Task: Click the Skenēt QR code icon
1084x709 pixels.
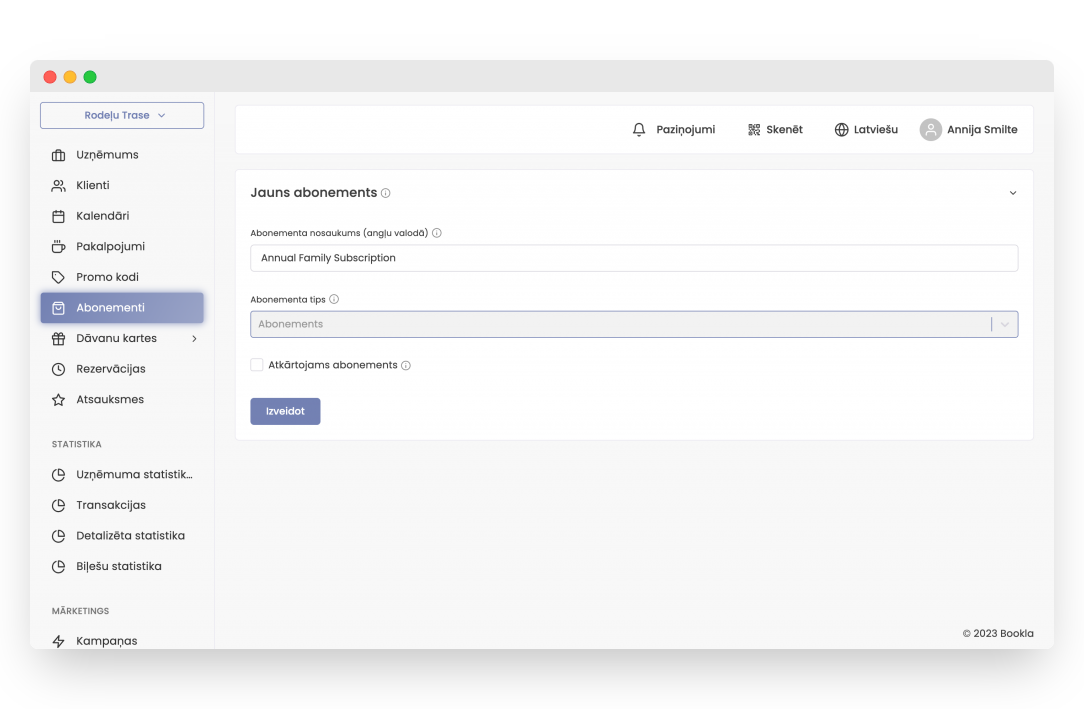Action: [754, 130]
